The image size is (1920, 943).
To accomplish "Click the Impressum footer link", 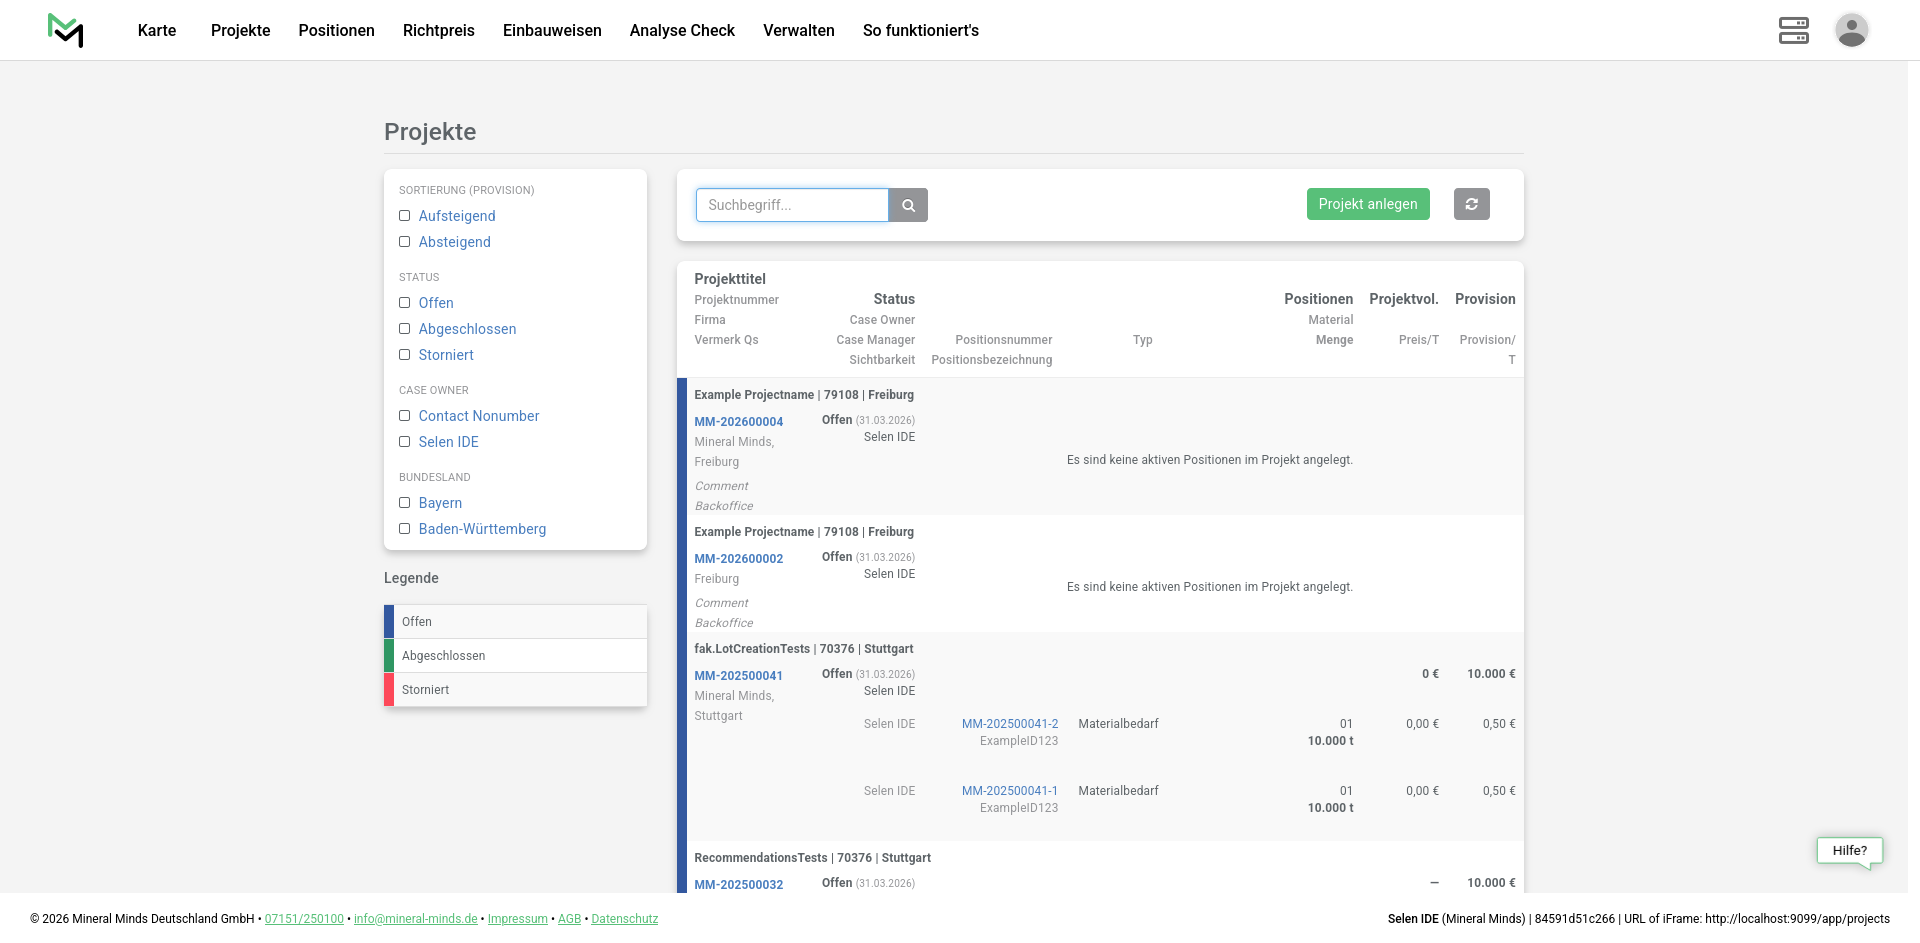I will click(x=517, y=919).
